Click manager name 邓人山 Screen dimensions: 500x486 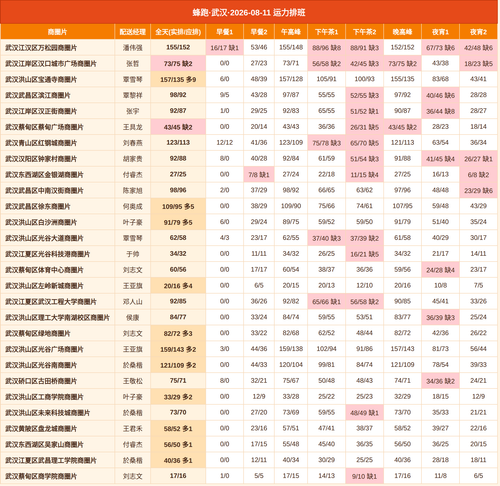pos(133,302)
